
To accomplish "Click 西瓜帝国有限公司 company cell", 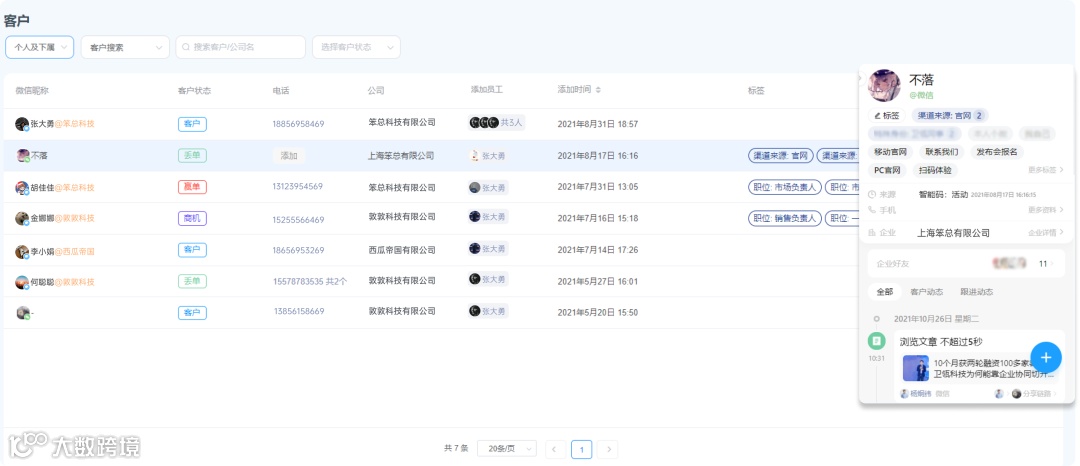I will click(x=402, y=250).
